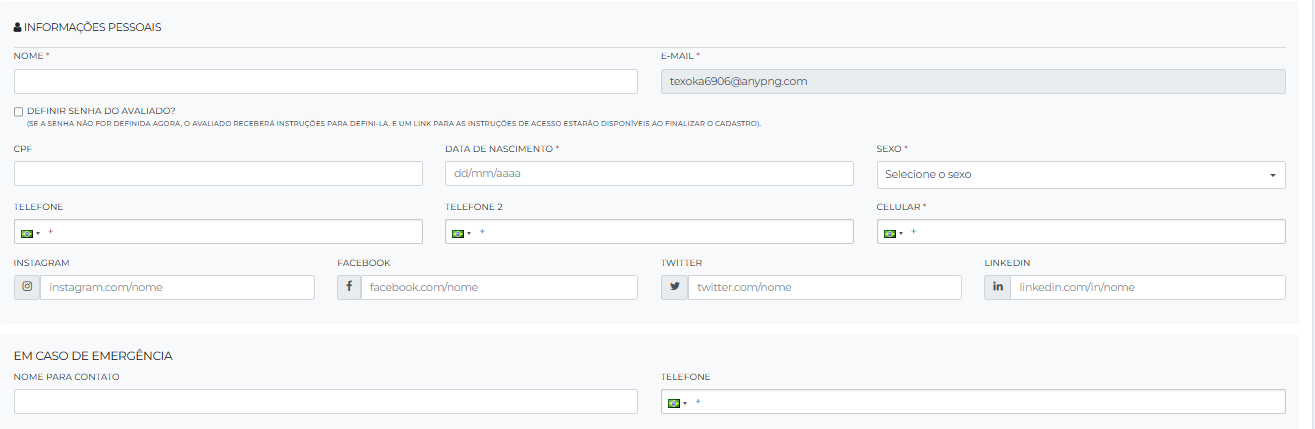This screenshot has height=429, width=1315.
Task: Click the Twitter bird icon
Action: 674,287
